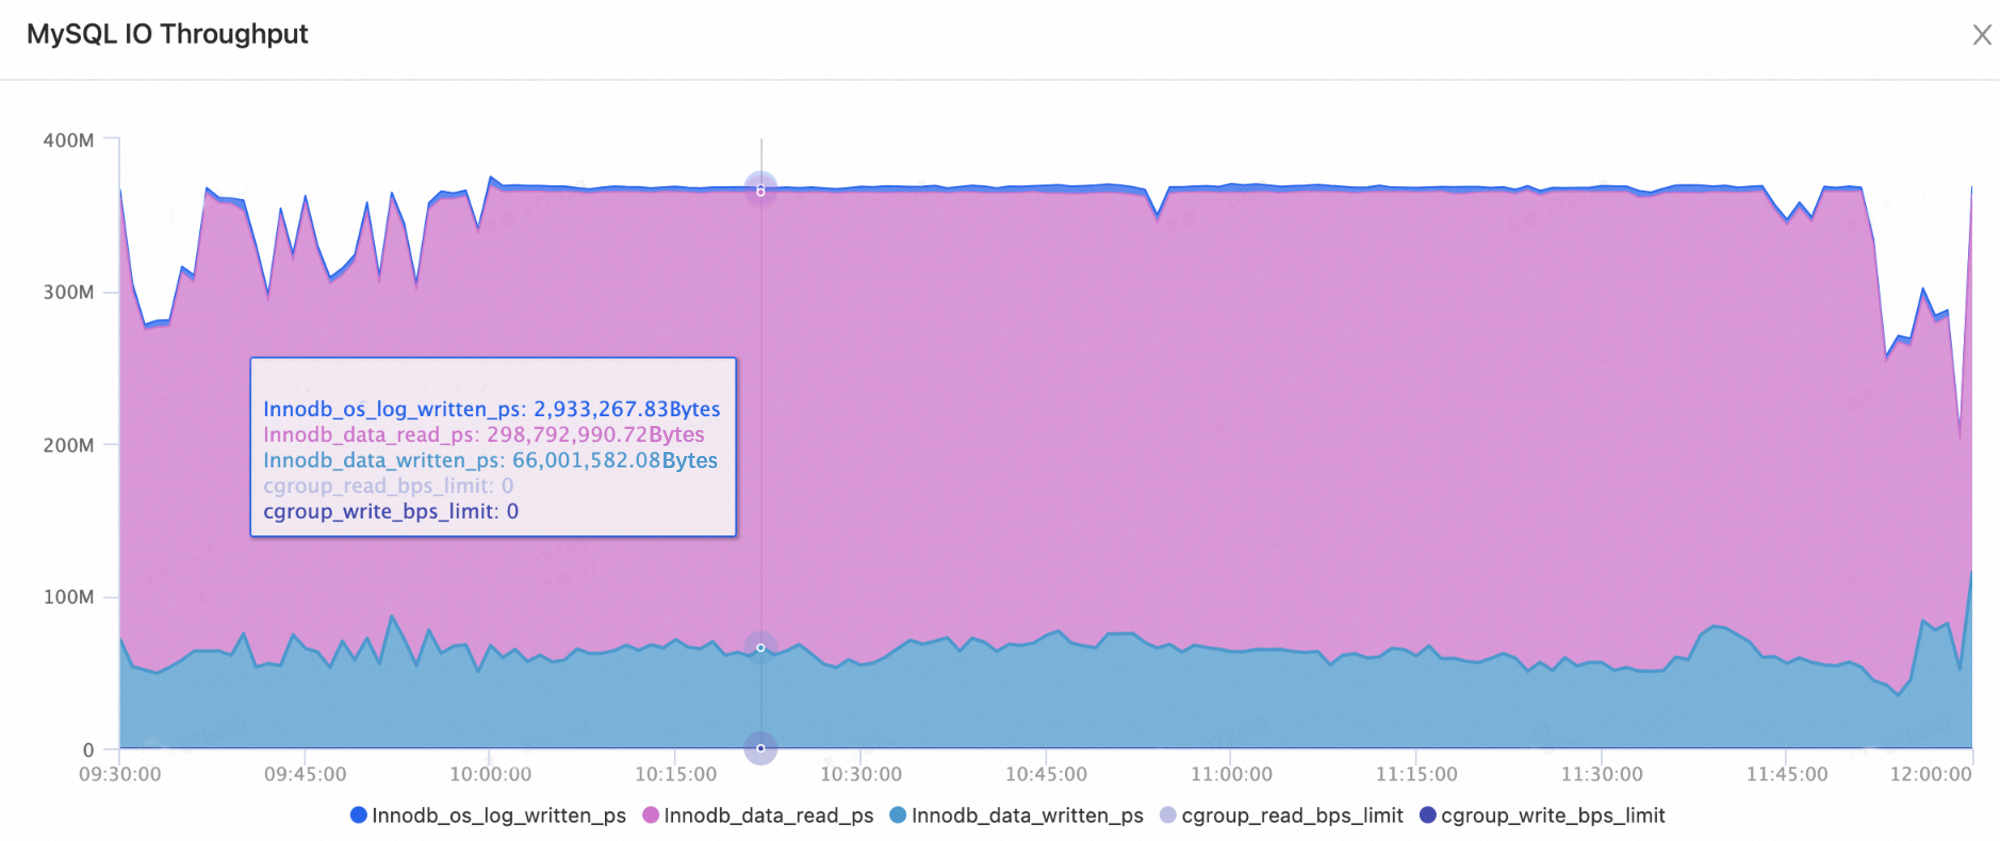Click the 12:00:00 x-axis tick label
Screen dimensions: 2000x841
click(1930, 774)
